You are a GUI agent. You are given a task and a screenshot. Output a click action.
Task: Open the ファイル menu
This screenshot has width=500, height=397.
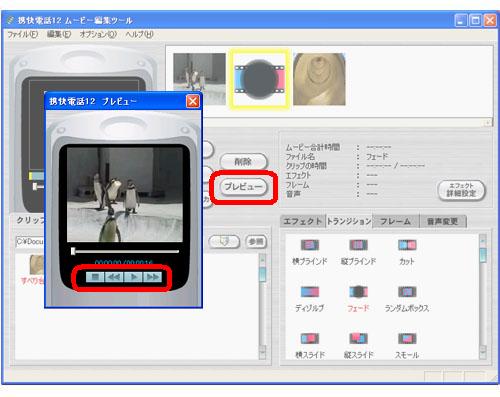[22, 34]
